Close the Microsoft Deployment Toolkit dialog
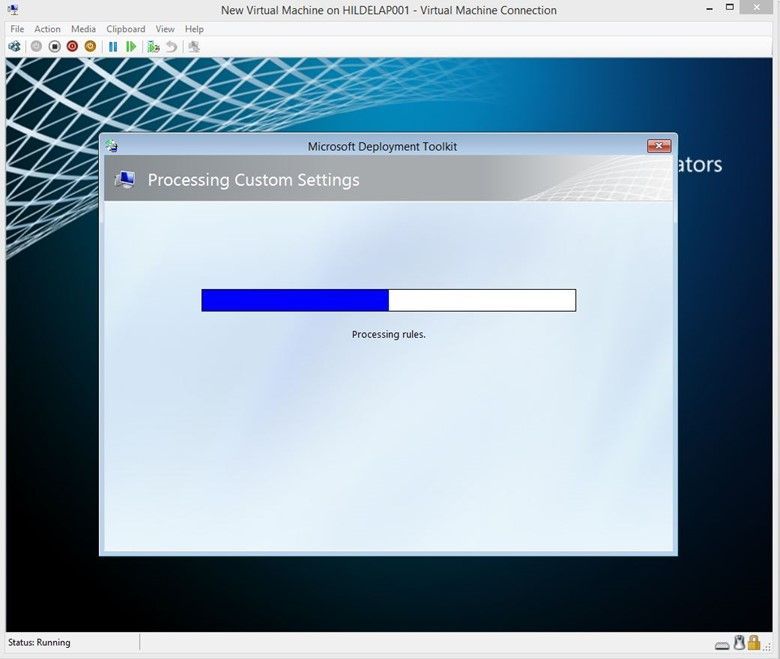This screenshot has height=659, width=780. point(659,146)
